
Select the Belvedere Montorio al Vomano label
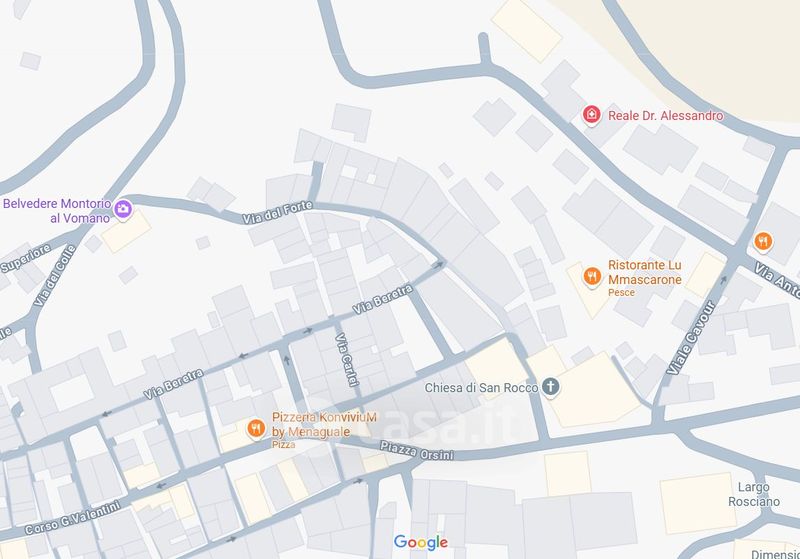pyautogui.click(x=57, y=211)
